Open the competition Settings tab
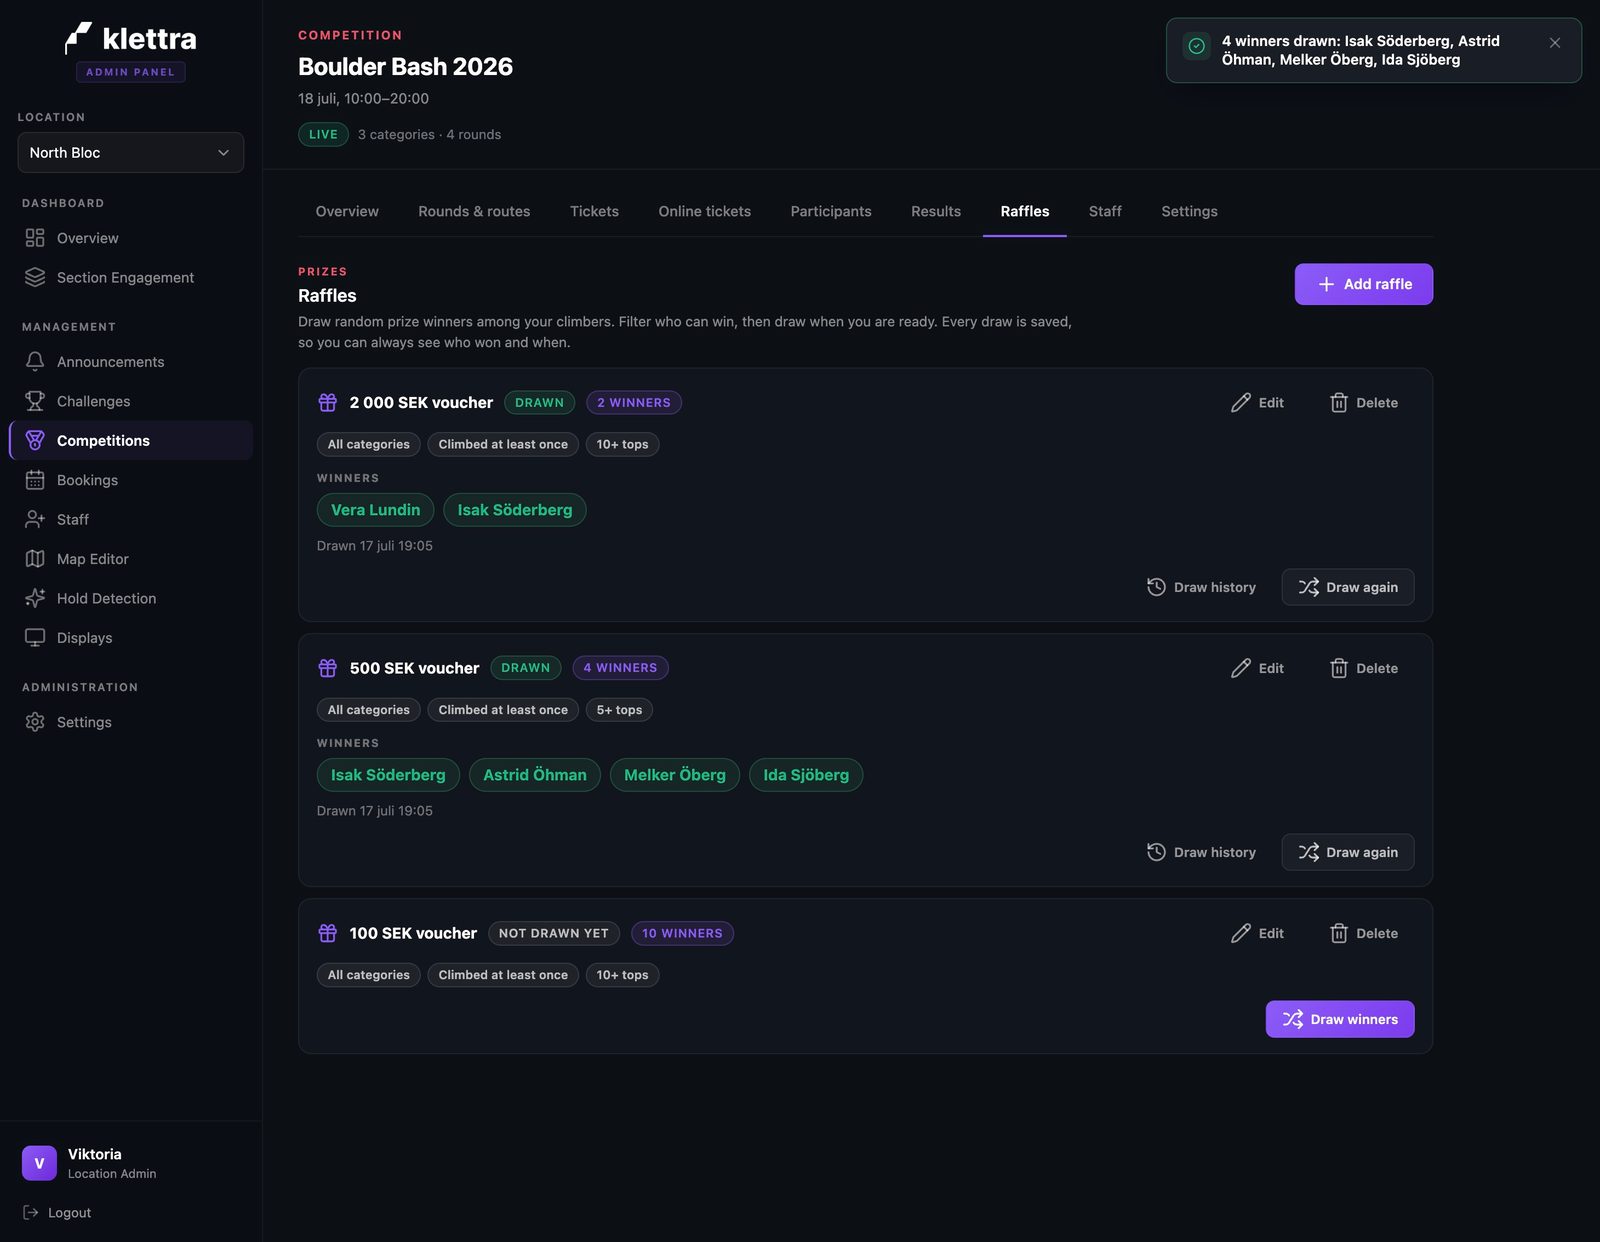1600x1242 pixels. (1189, 211)
